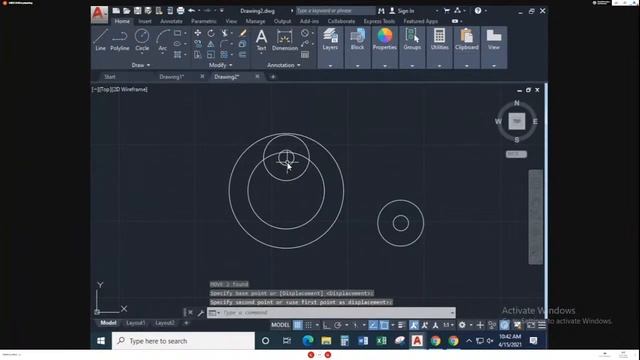Viewport: 640px width, 360px height.
Task: Click the Save icon in quick access toolbar
Action: pyautogui.click(x=138, y=11)
